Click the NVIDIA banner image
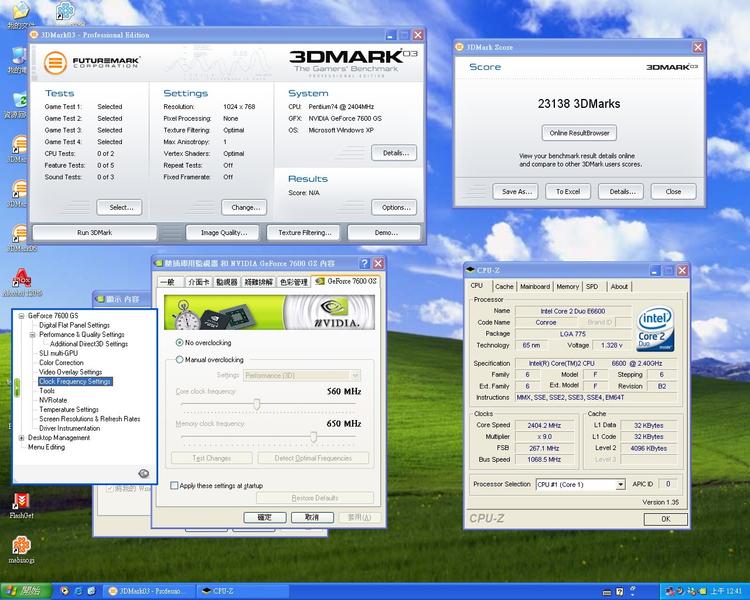 click(269, 312)
